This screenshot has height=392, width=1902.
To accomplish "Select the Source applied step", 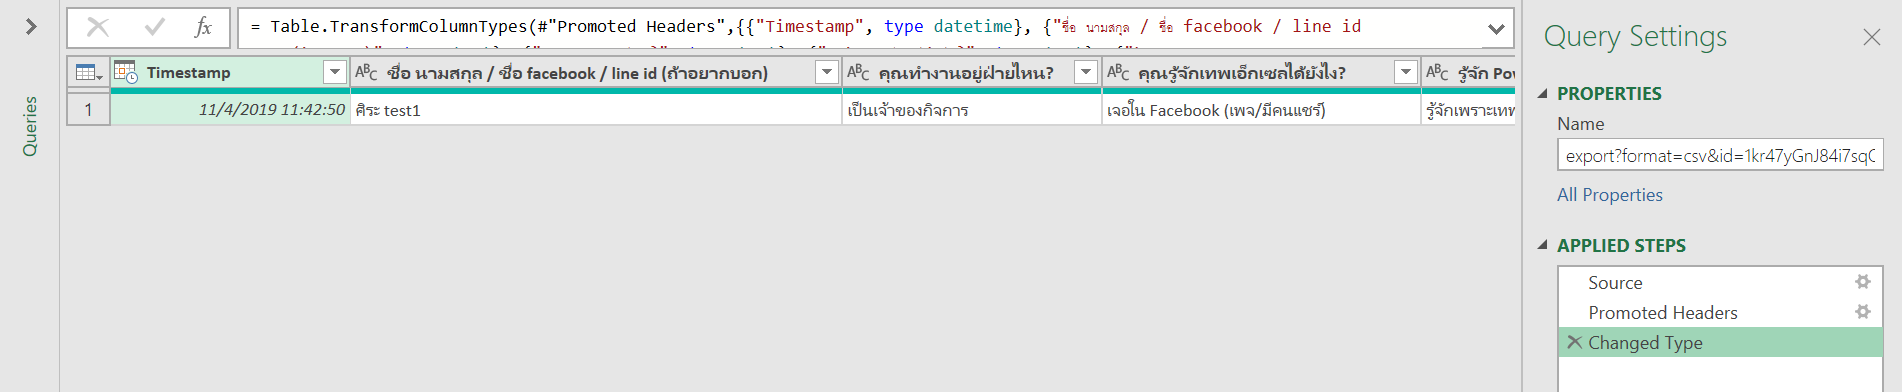I will (x=1720, y=283).
